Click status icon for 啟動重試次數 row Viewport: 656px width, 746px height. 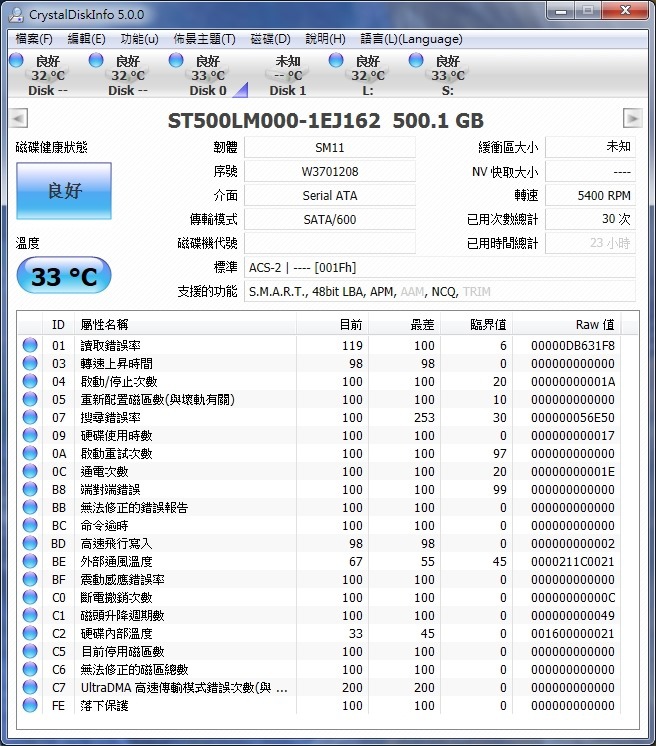coord(30,453)
